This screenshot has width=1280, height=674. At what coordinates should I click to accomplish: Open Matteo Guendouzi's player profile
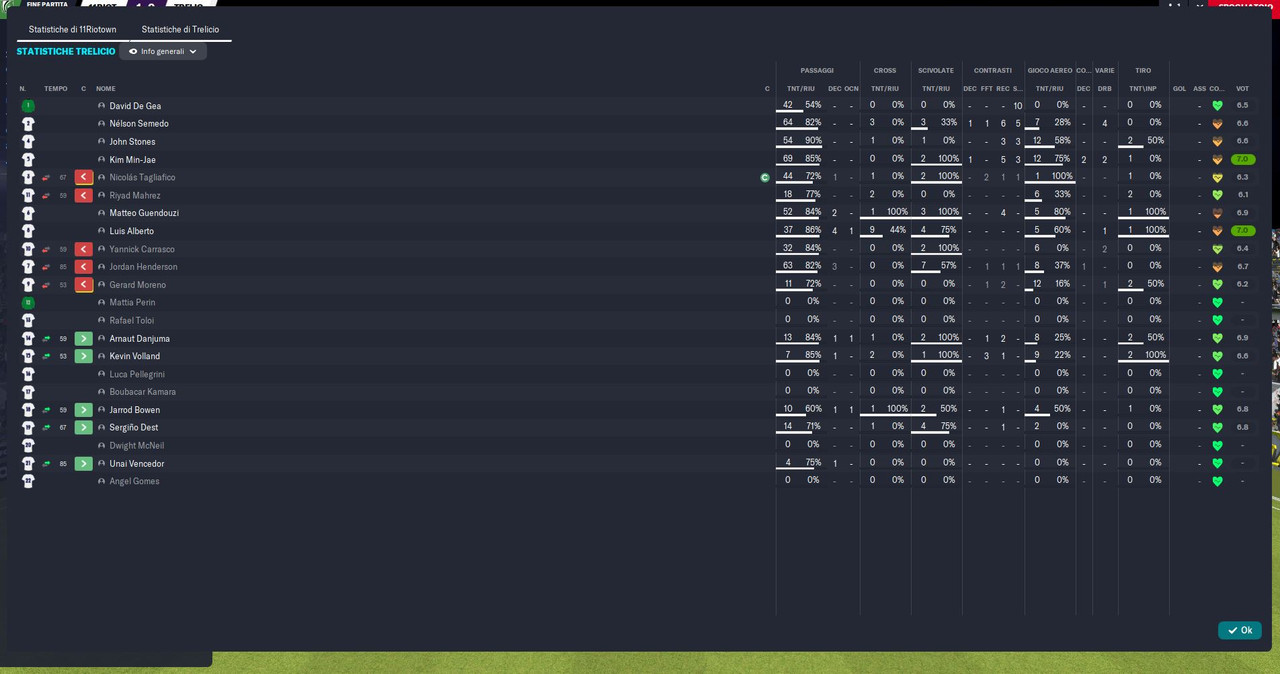144,213
